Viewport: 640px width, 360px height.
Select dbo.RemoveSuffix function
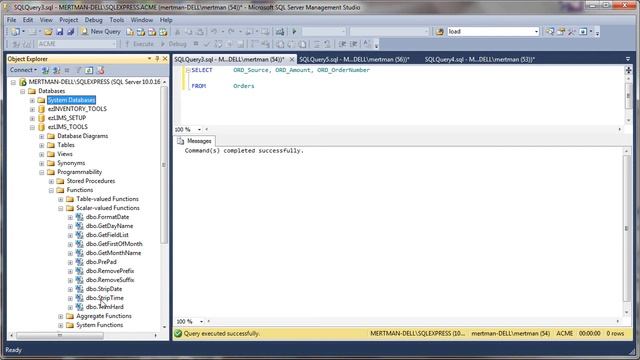point(110,280)
